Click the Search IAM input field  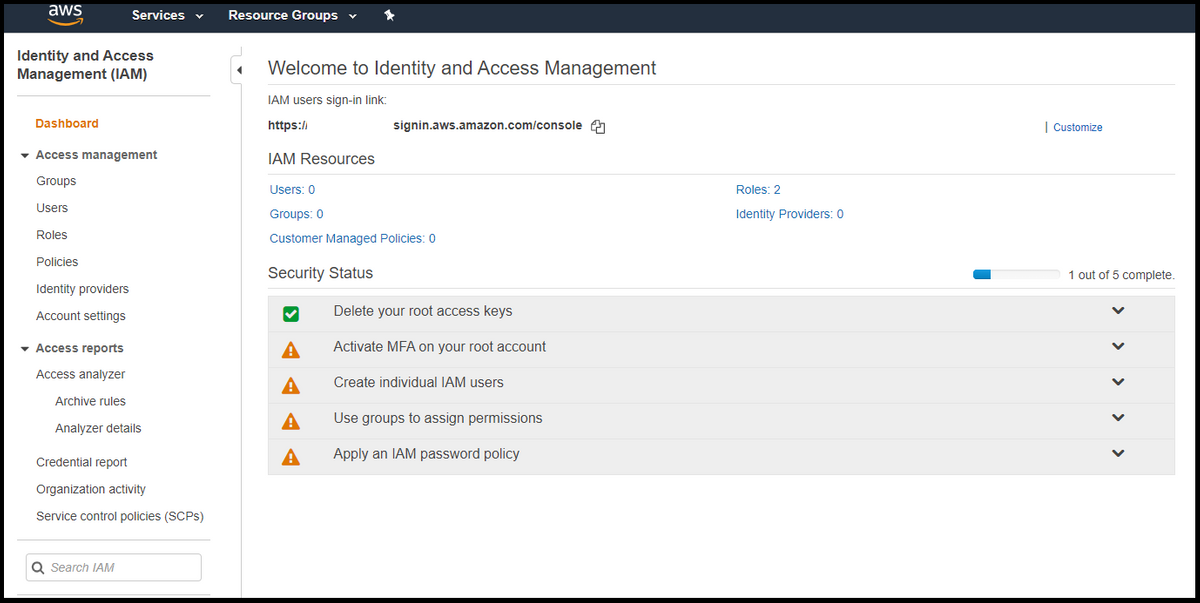pyautogui.click(x=122, y=568)
